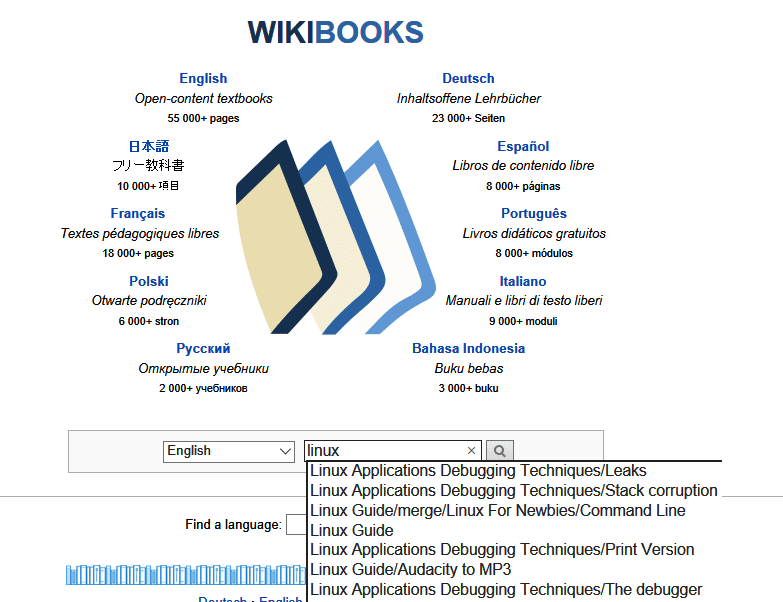Click the bookshelf banner image
783x602 pixels.
(186, 575)
